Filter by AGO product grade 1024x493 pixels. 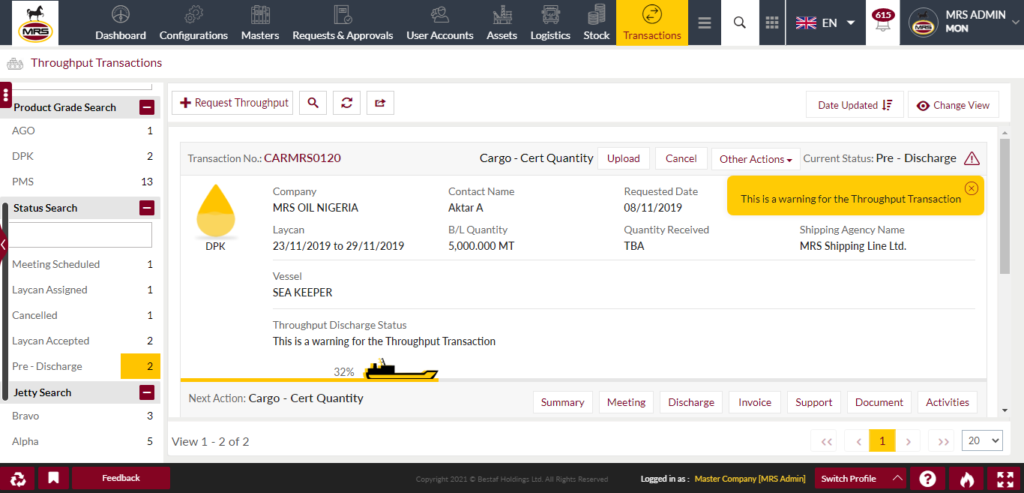82,131
